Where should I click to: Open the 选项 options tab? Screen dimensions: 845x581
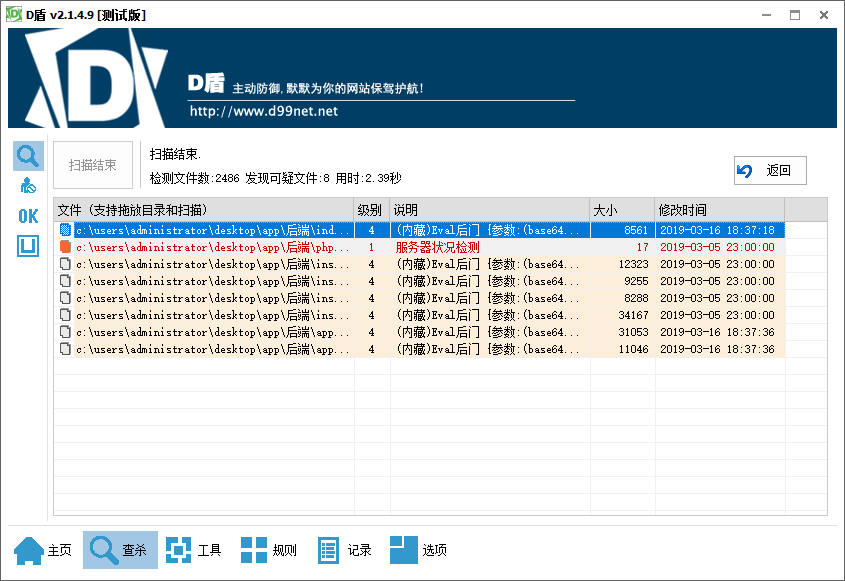[x=419, y=550]
